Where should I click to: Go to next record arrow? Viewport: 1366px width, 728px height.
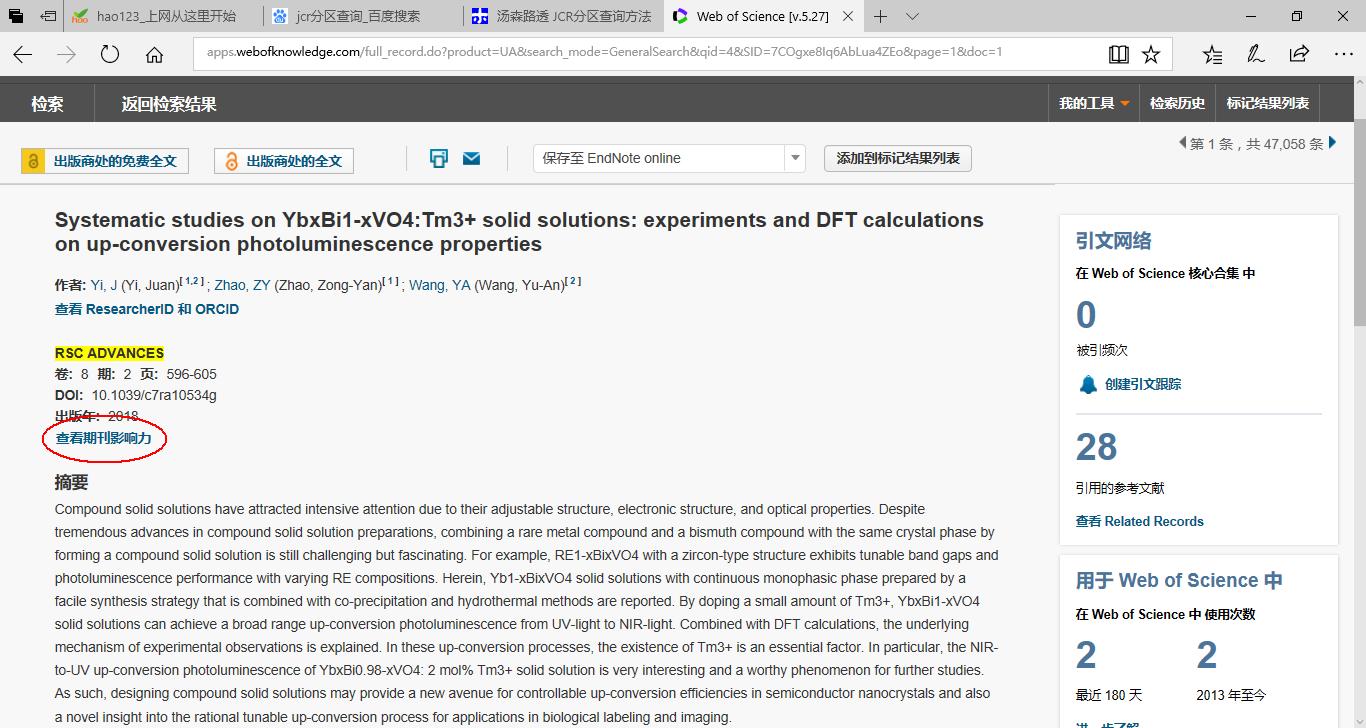coord(1332,143)
